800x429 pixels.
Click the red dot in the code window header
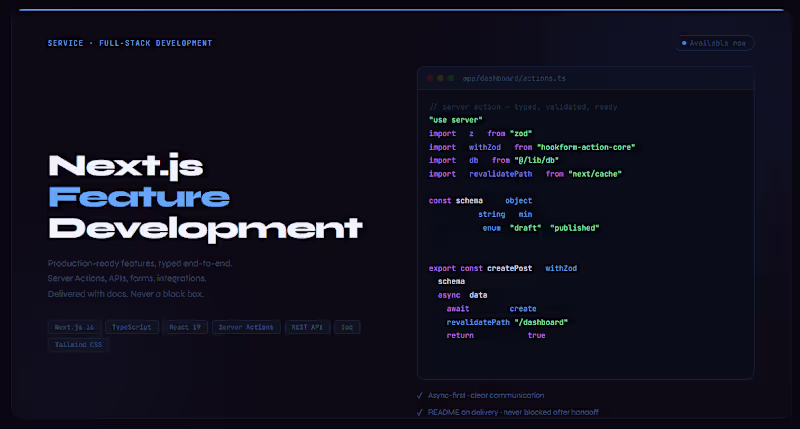coord(430,78)
